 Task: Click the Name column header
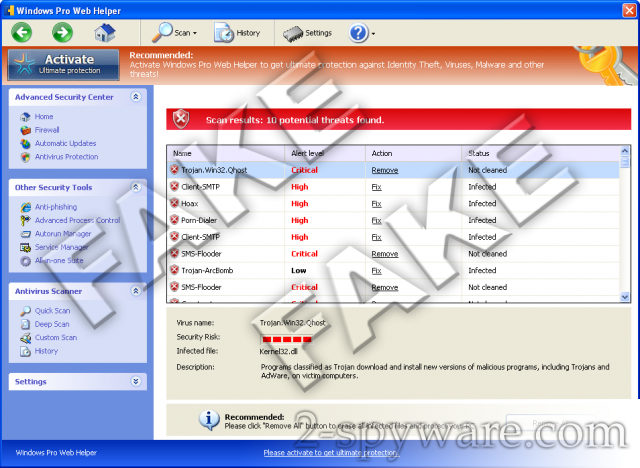(226, 153)
